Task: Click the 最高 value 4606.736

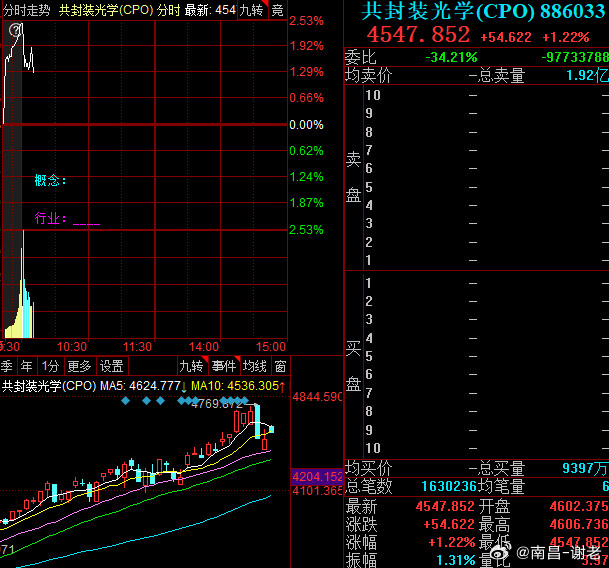Action: pos(579,524)
